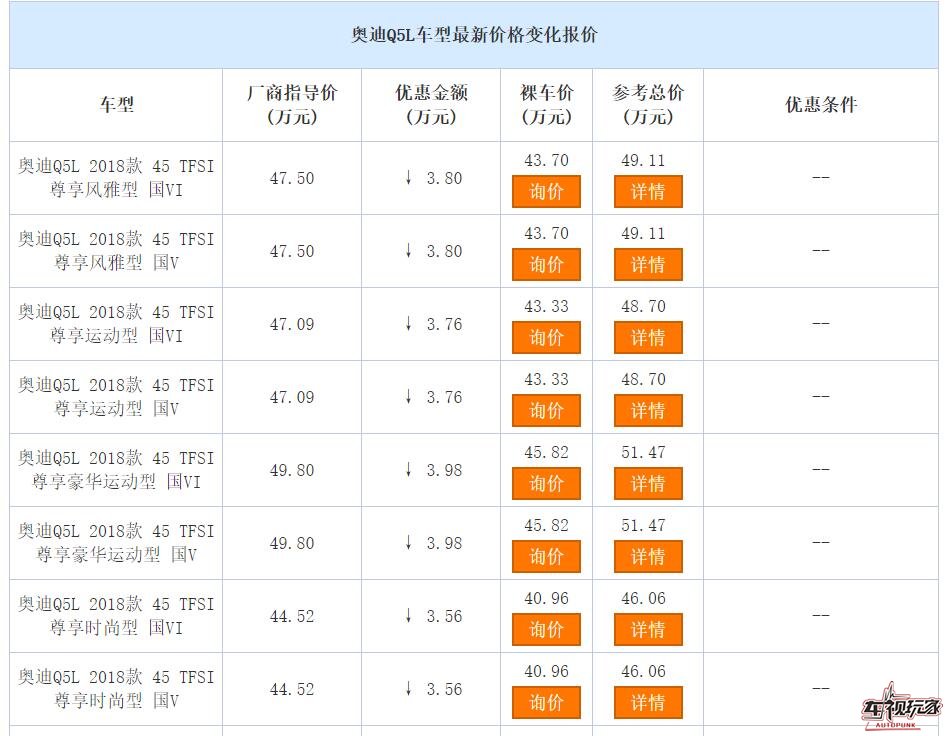Screen dimensions: 948x736
Task: Click 询价 for 尊享时尚型 国VI
Action: (546, 630)
